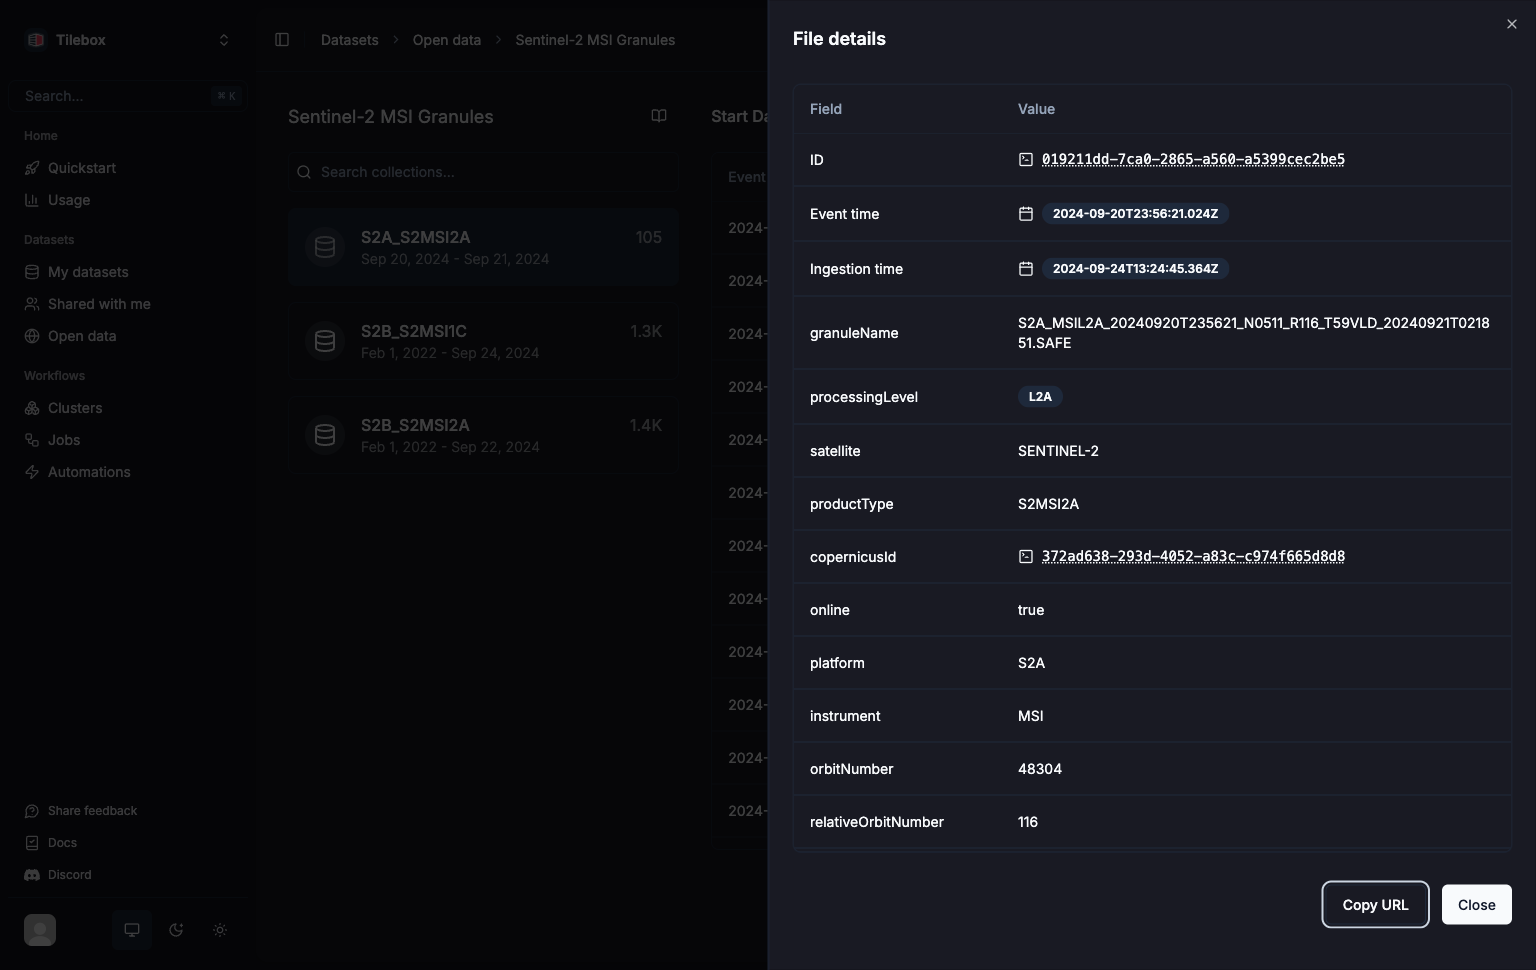The image size is (1536, 970).
Task: Click the Shared with me people icon
Action: (32, 304)
